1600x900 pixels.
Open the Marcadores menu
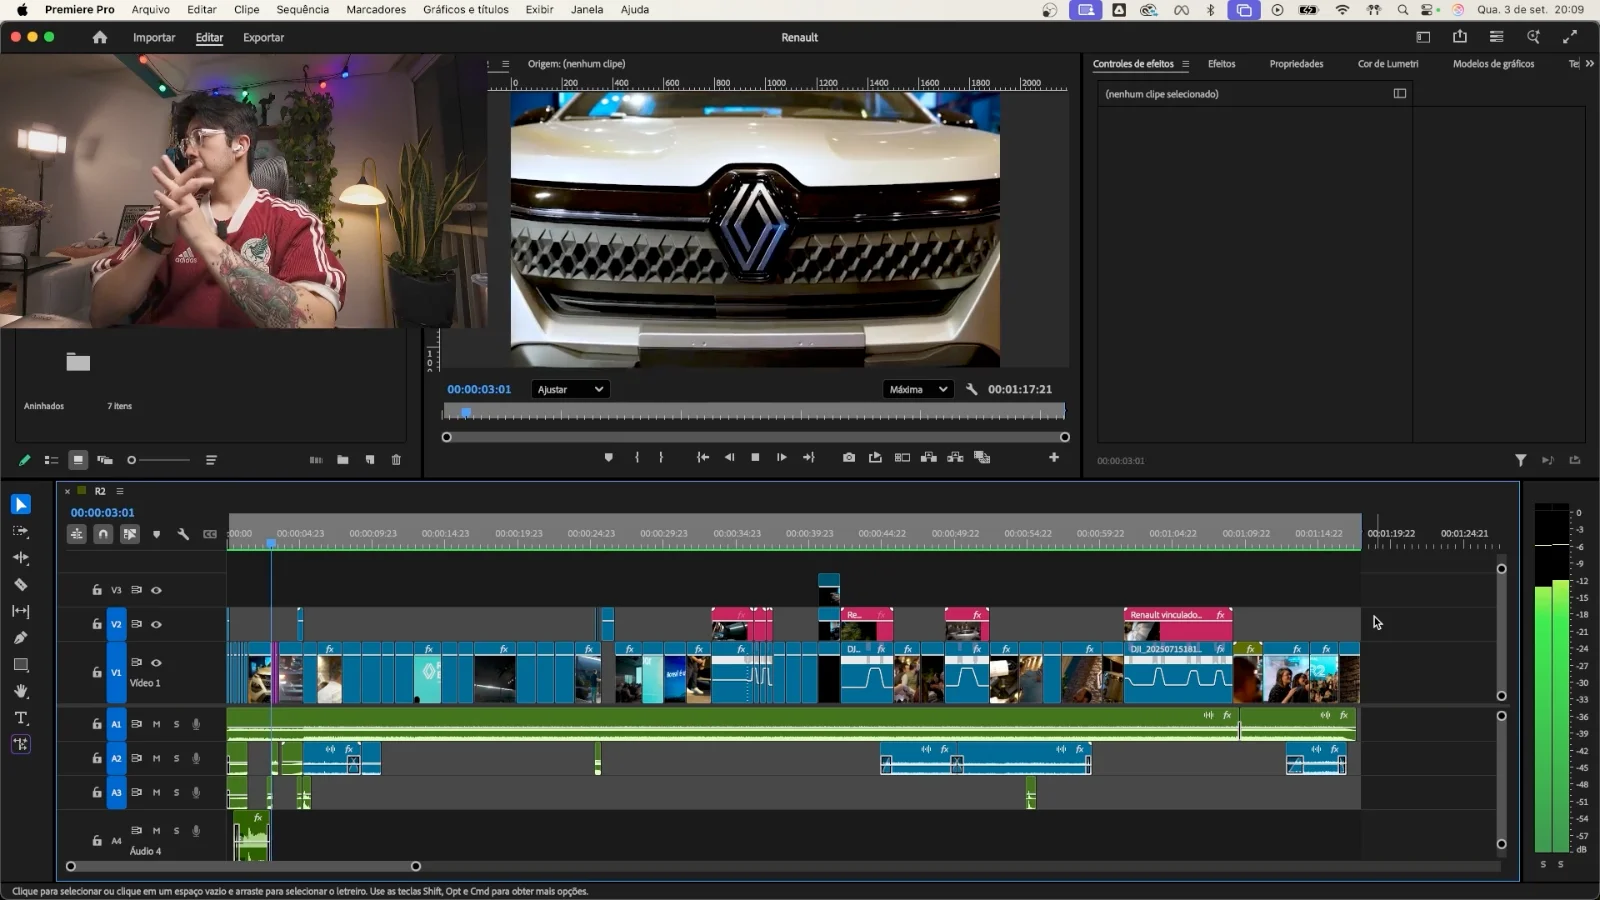[376, 10]
